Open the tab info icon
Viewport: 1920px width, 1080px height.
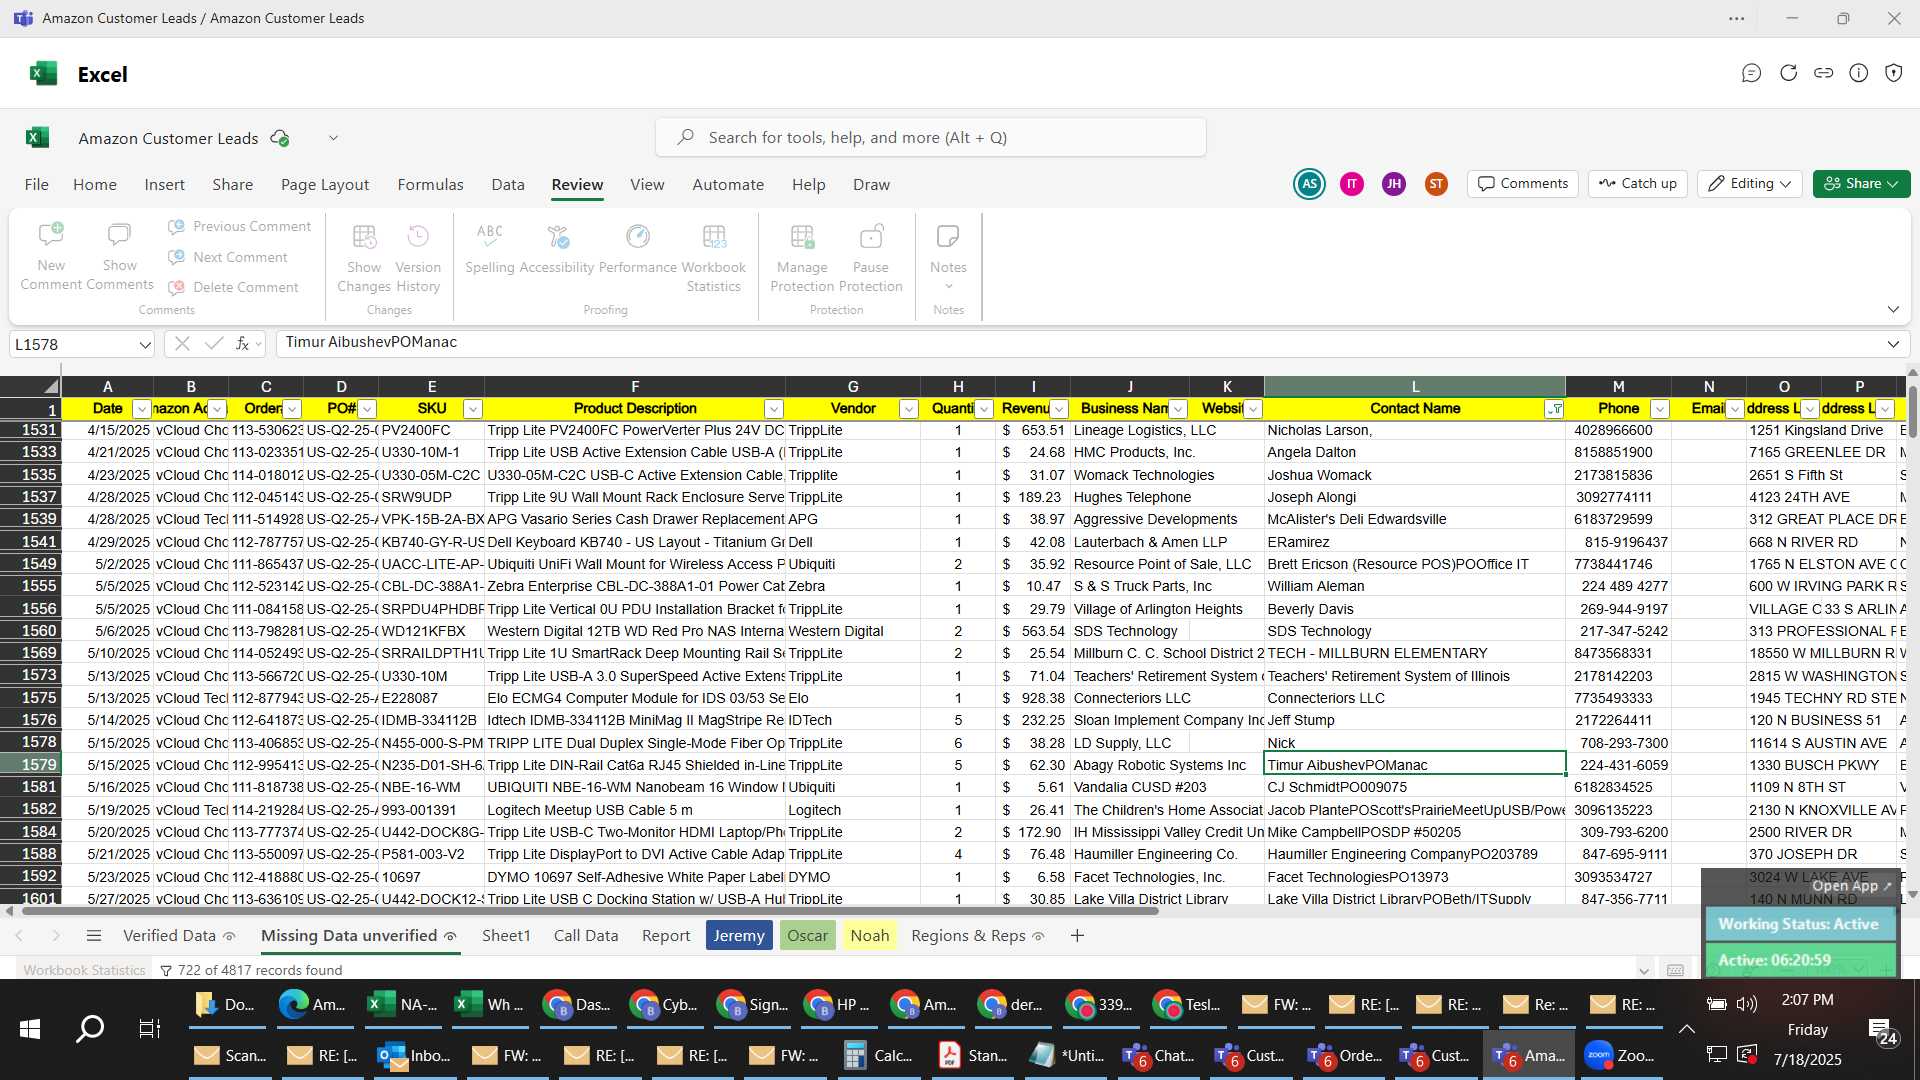click(x=1858, y=73)
